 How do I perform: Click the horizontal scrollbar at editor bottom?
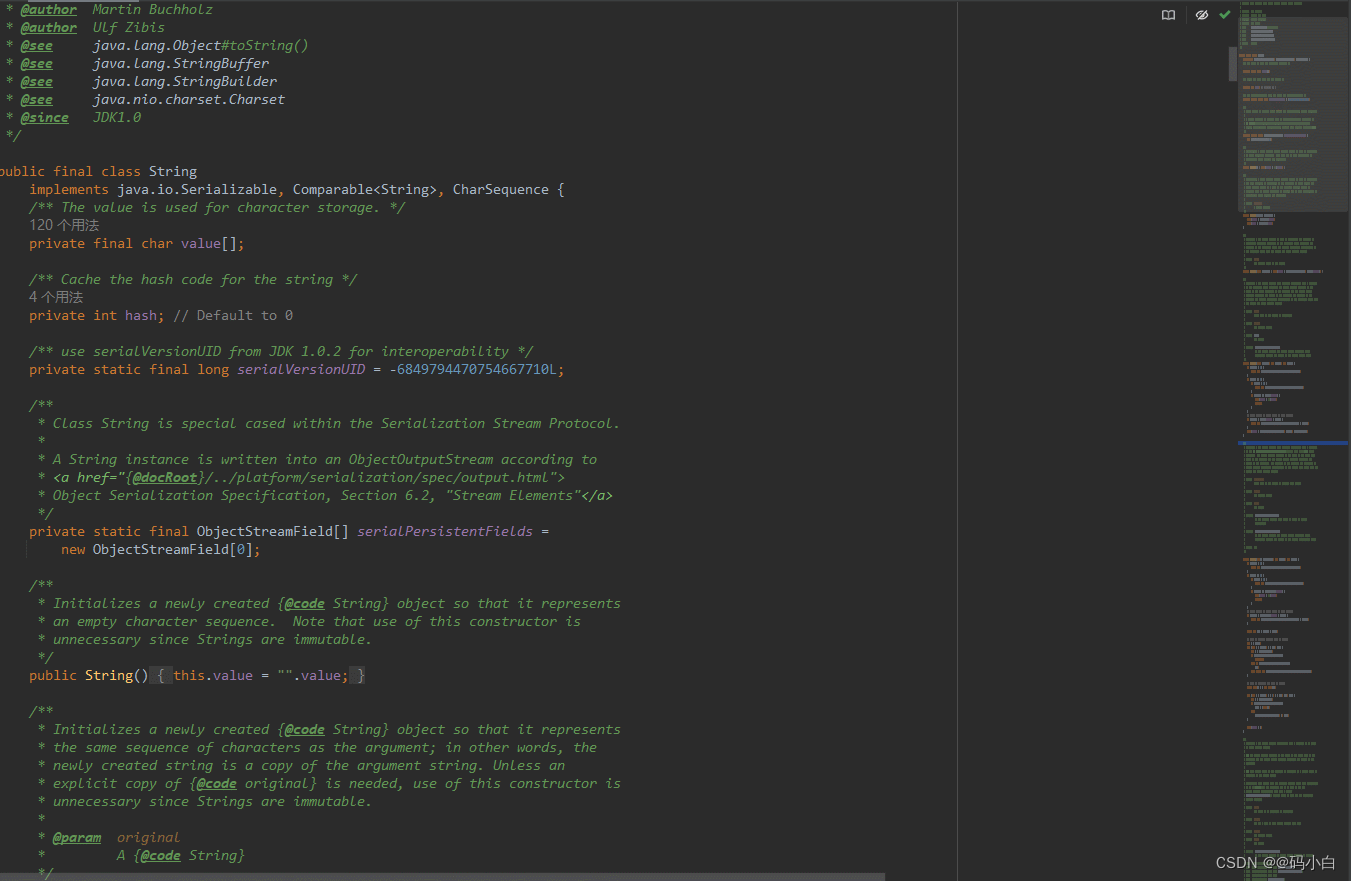[442, 877]
